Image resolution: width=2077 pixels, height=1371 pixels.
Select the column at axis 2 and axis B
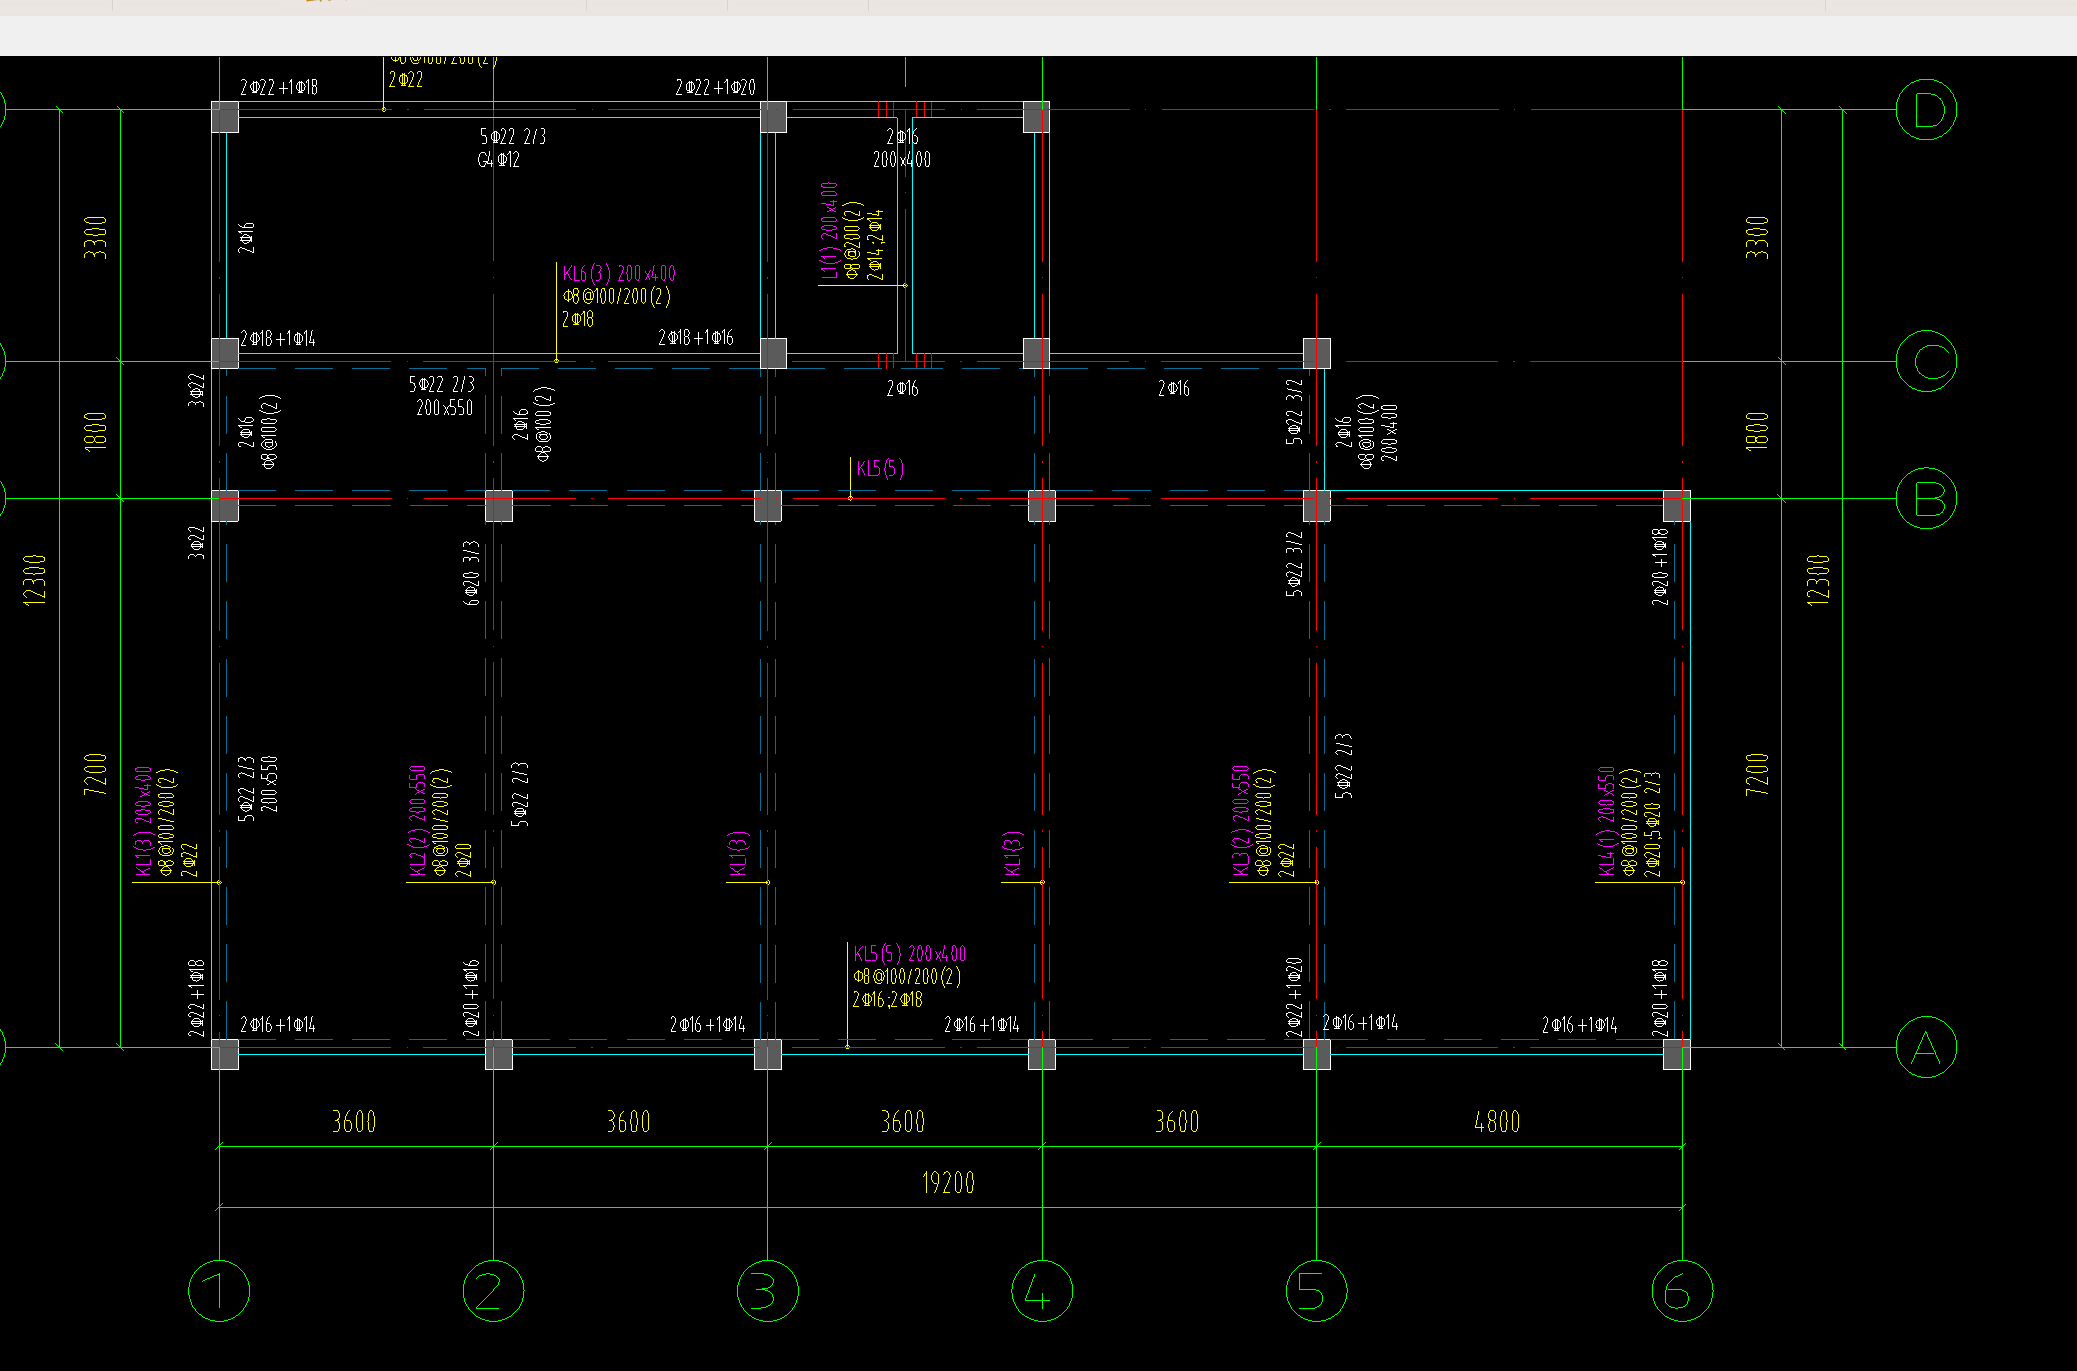tap(499, 506)
